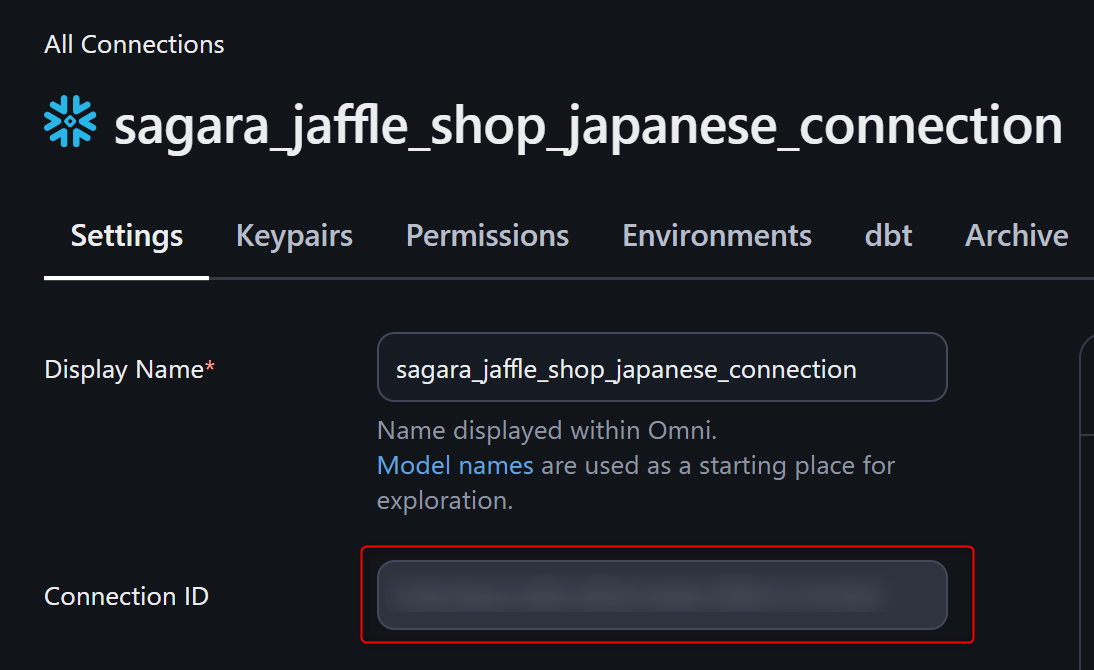This screenshot has width=1094, height=670.
Task: Click the "Name displayed within Omni." help text
Action: 547,431
